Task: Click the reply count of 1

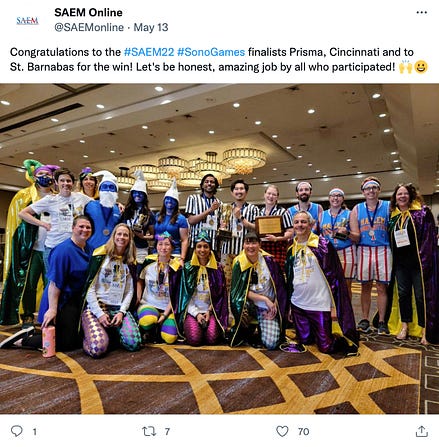Action: coord(34,432)
